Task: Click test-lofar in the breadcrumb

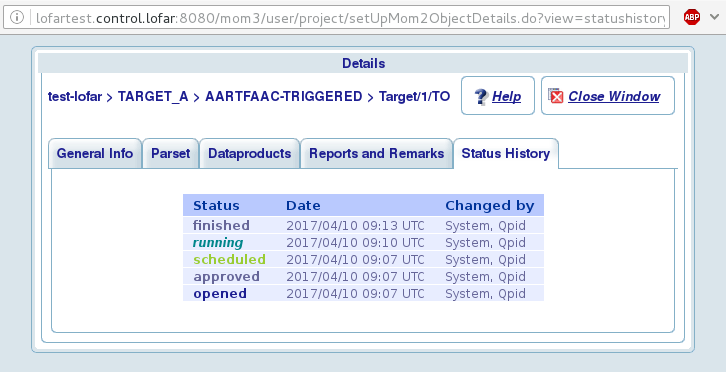Action: [x=75, y=96]
